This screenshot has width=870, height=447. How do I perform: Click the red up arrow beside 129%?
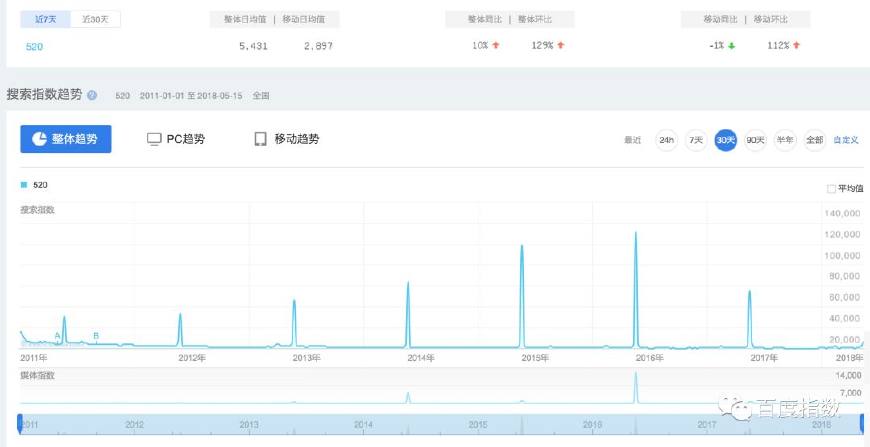[560, 46]
